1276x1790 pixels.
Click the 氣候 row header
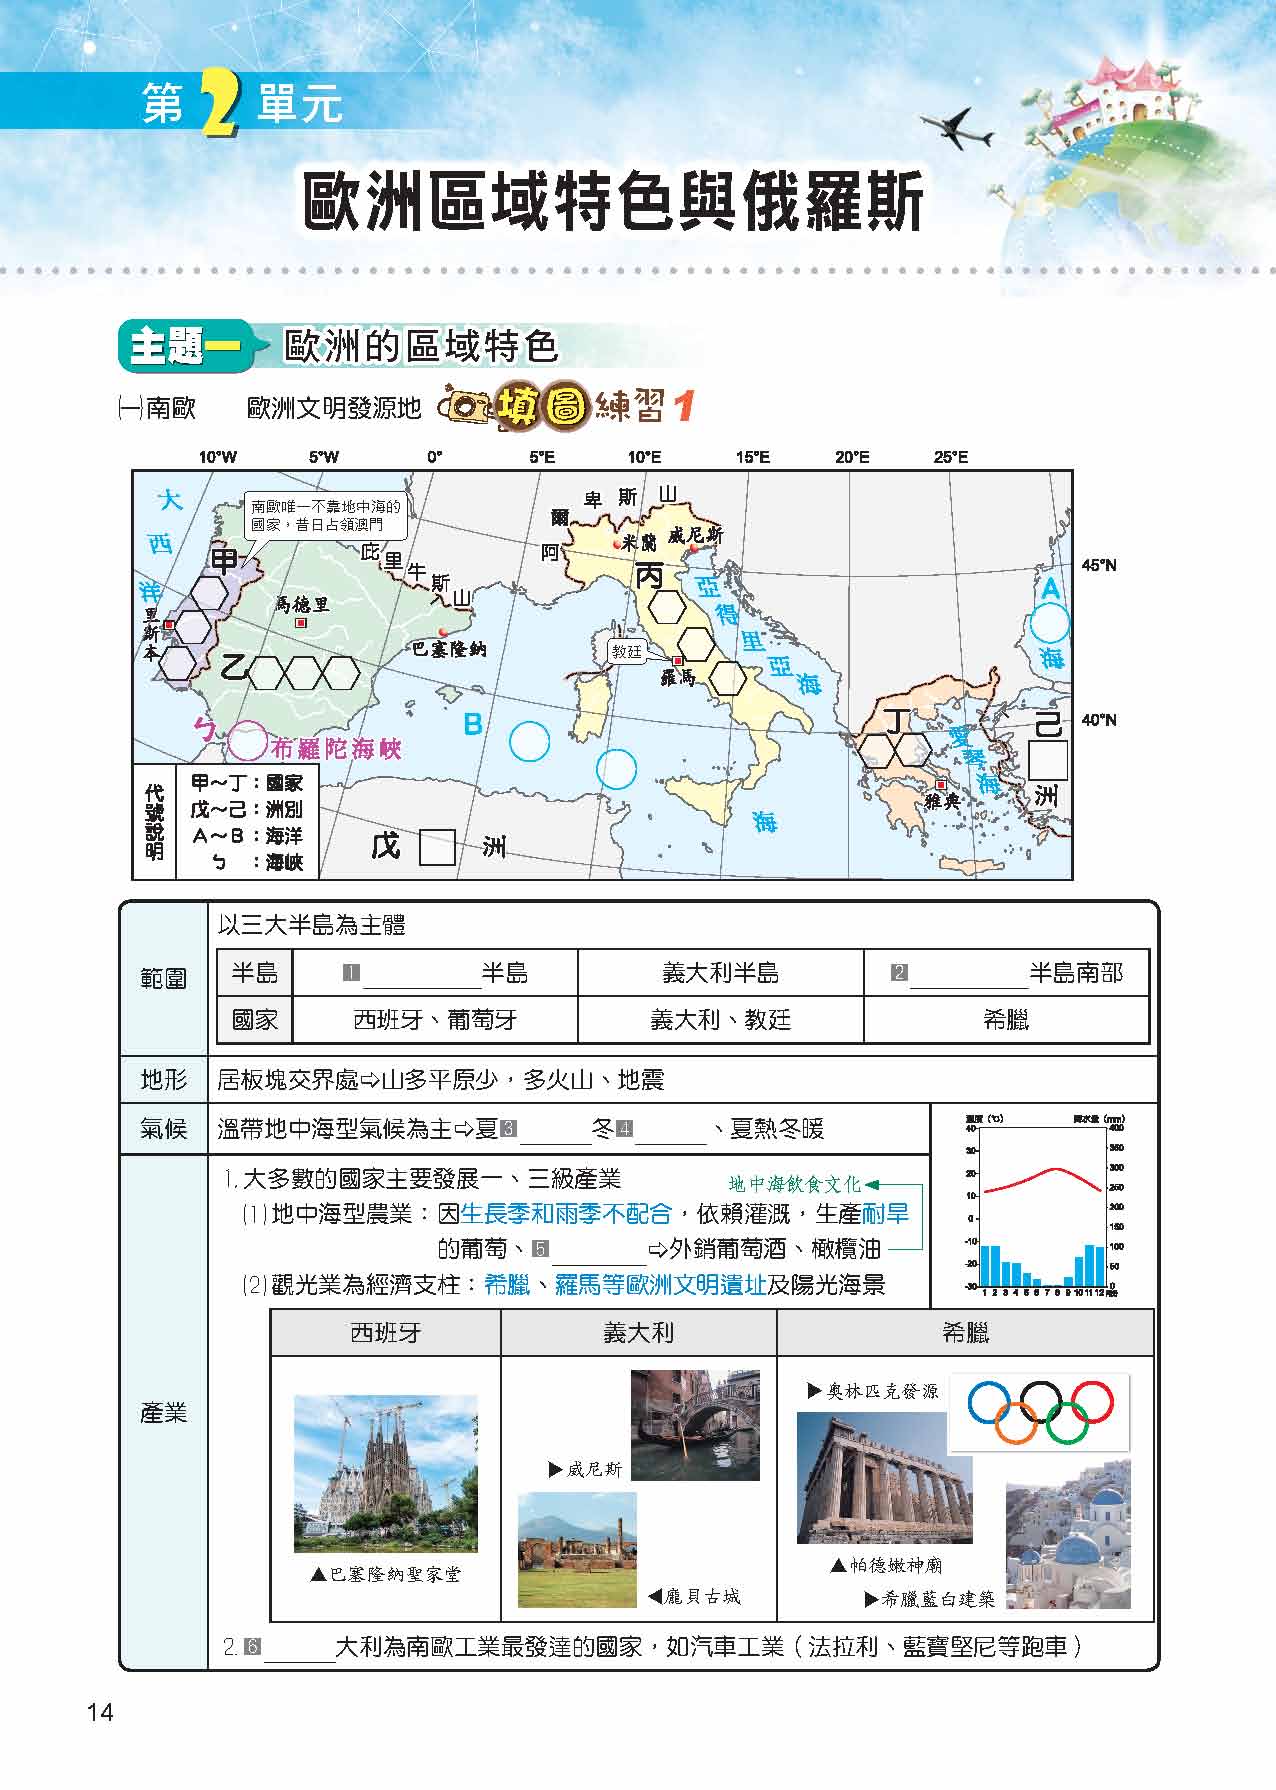click(164, 1130)
